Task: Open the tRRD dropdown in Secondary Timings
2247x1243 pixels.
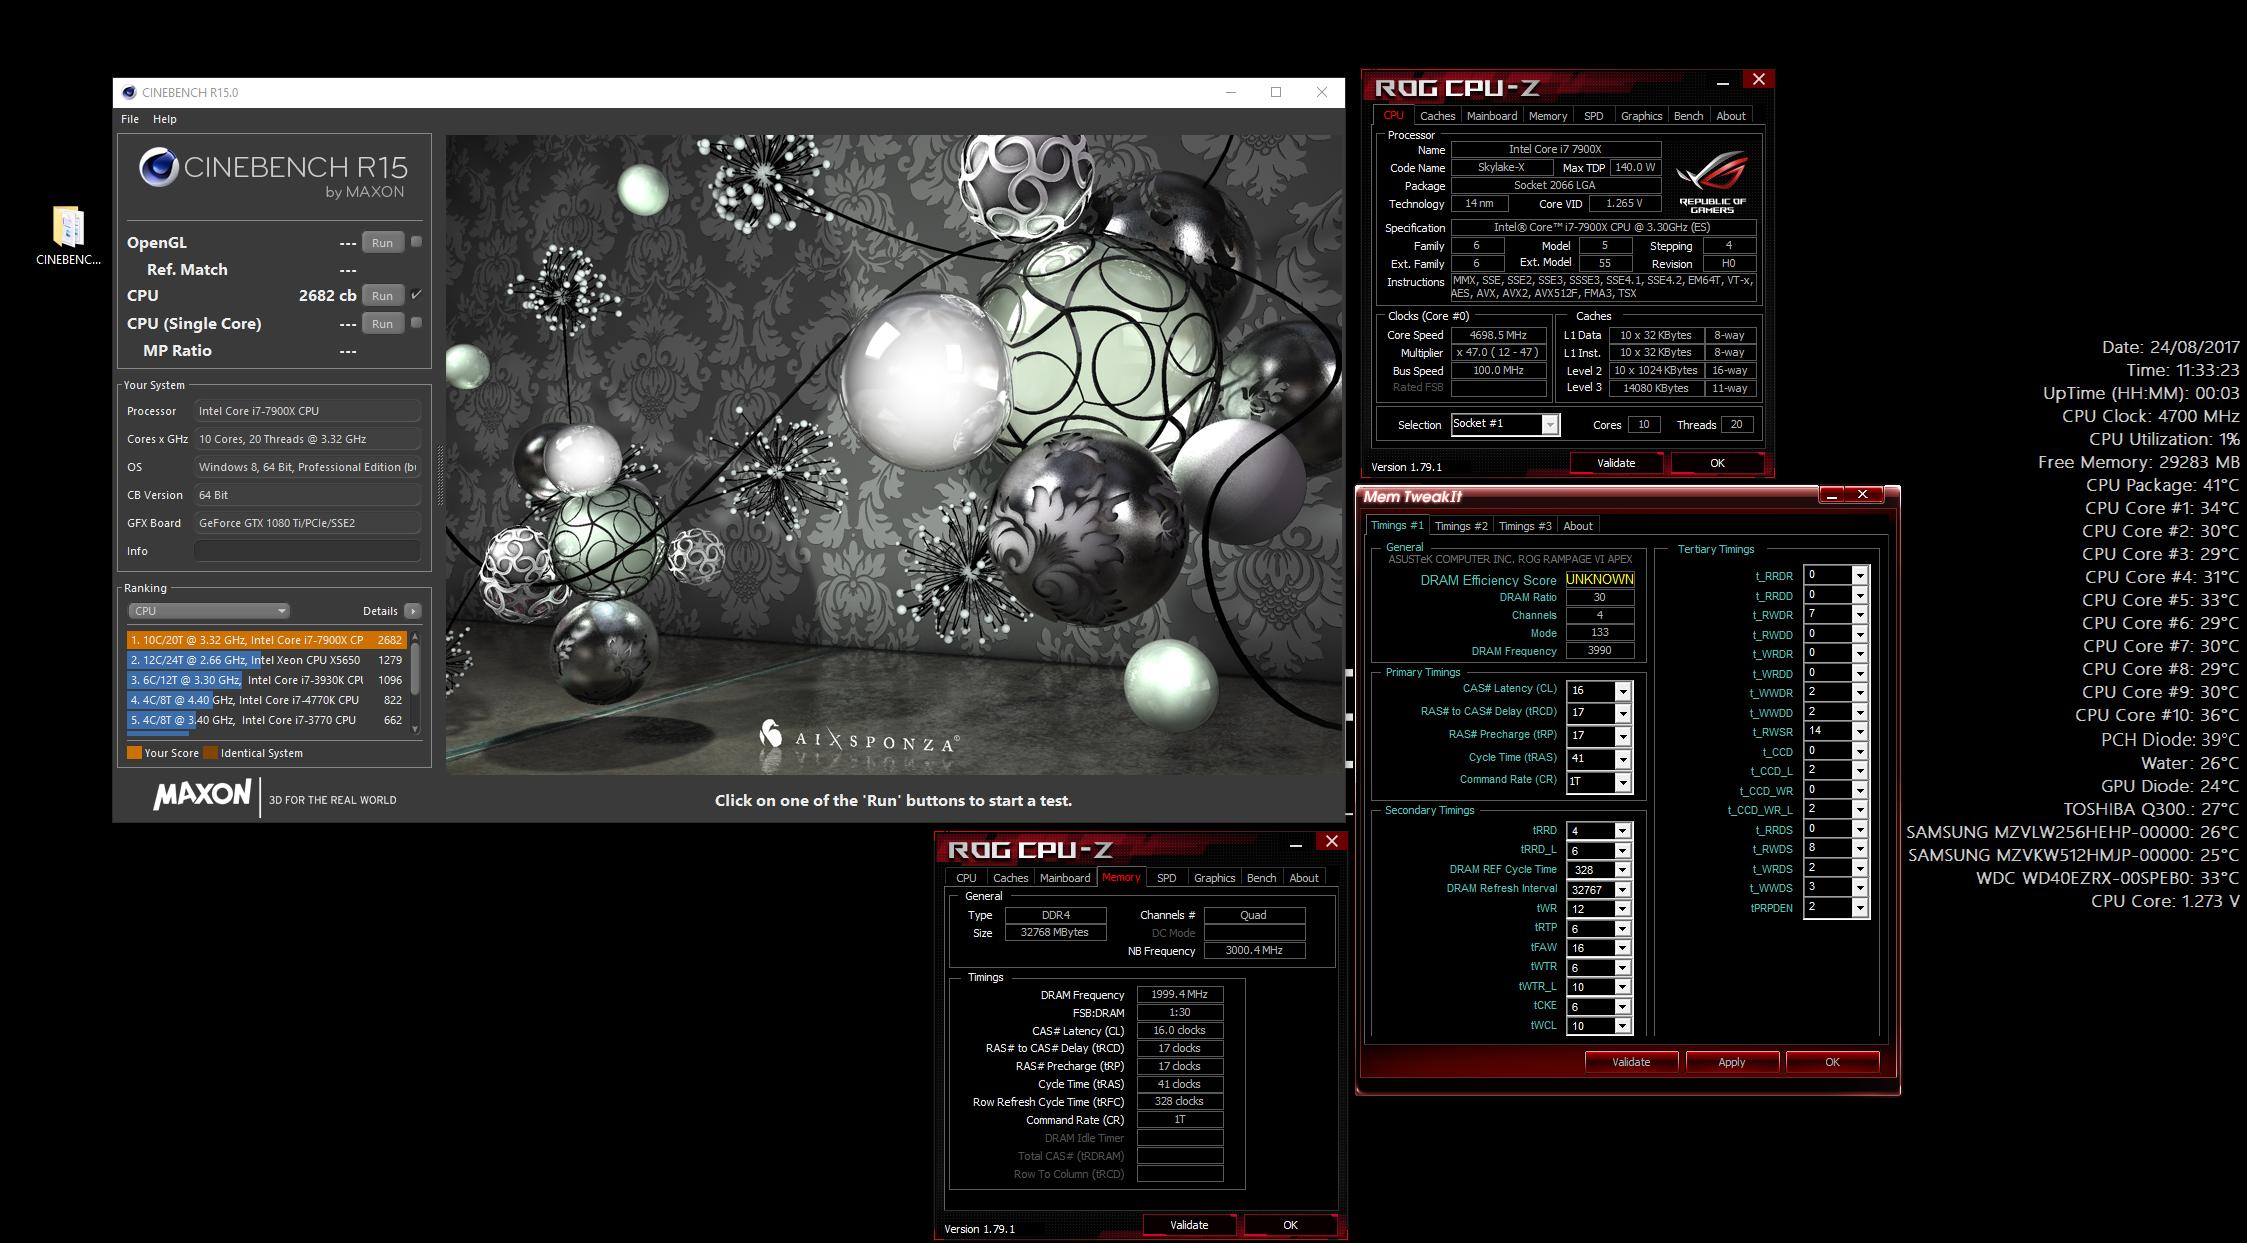Action: [x=1623, y=831]
